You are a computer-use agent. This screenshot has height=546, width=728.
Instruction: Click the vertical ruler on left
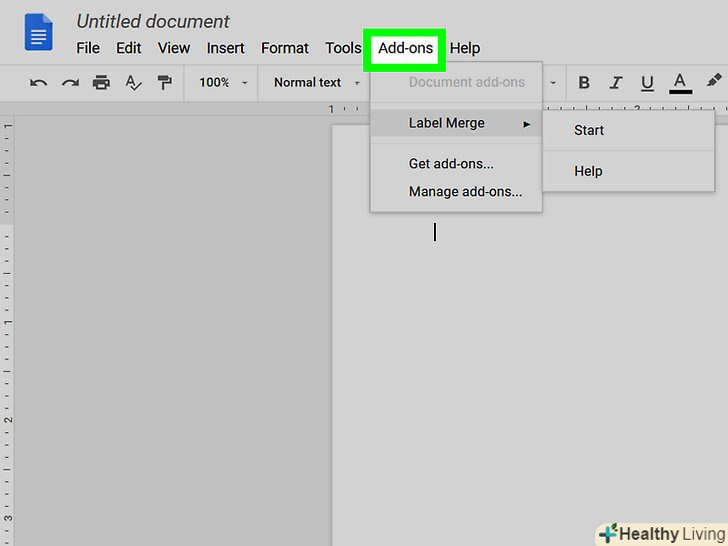7,331
